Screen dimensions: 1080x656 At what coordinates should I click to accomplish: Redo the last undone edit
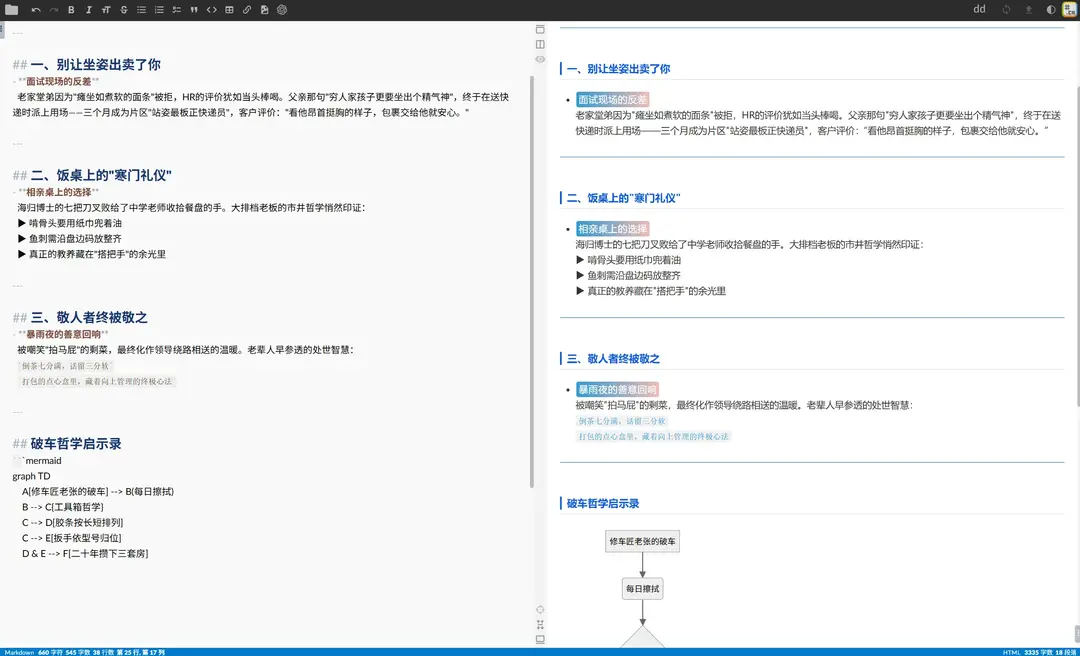pos(54,9)
